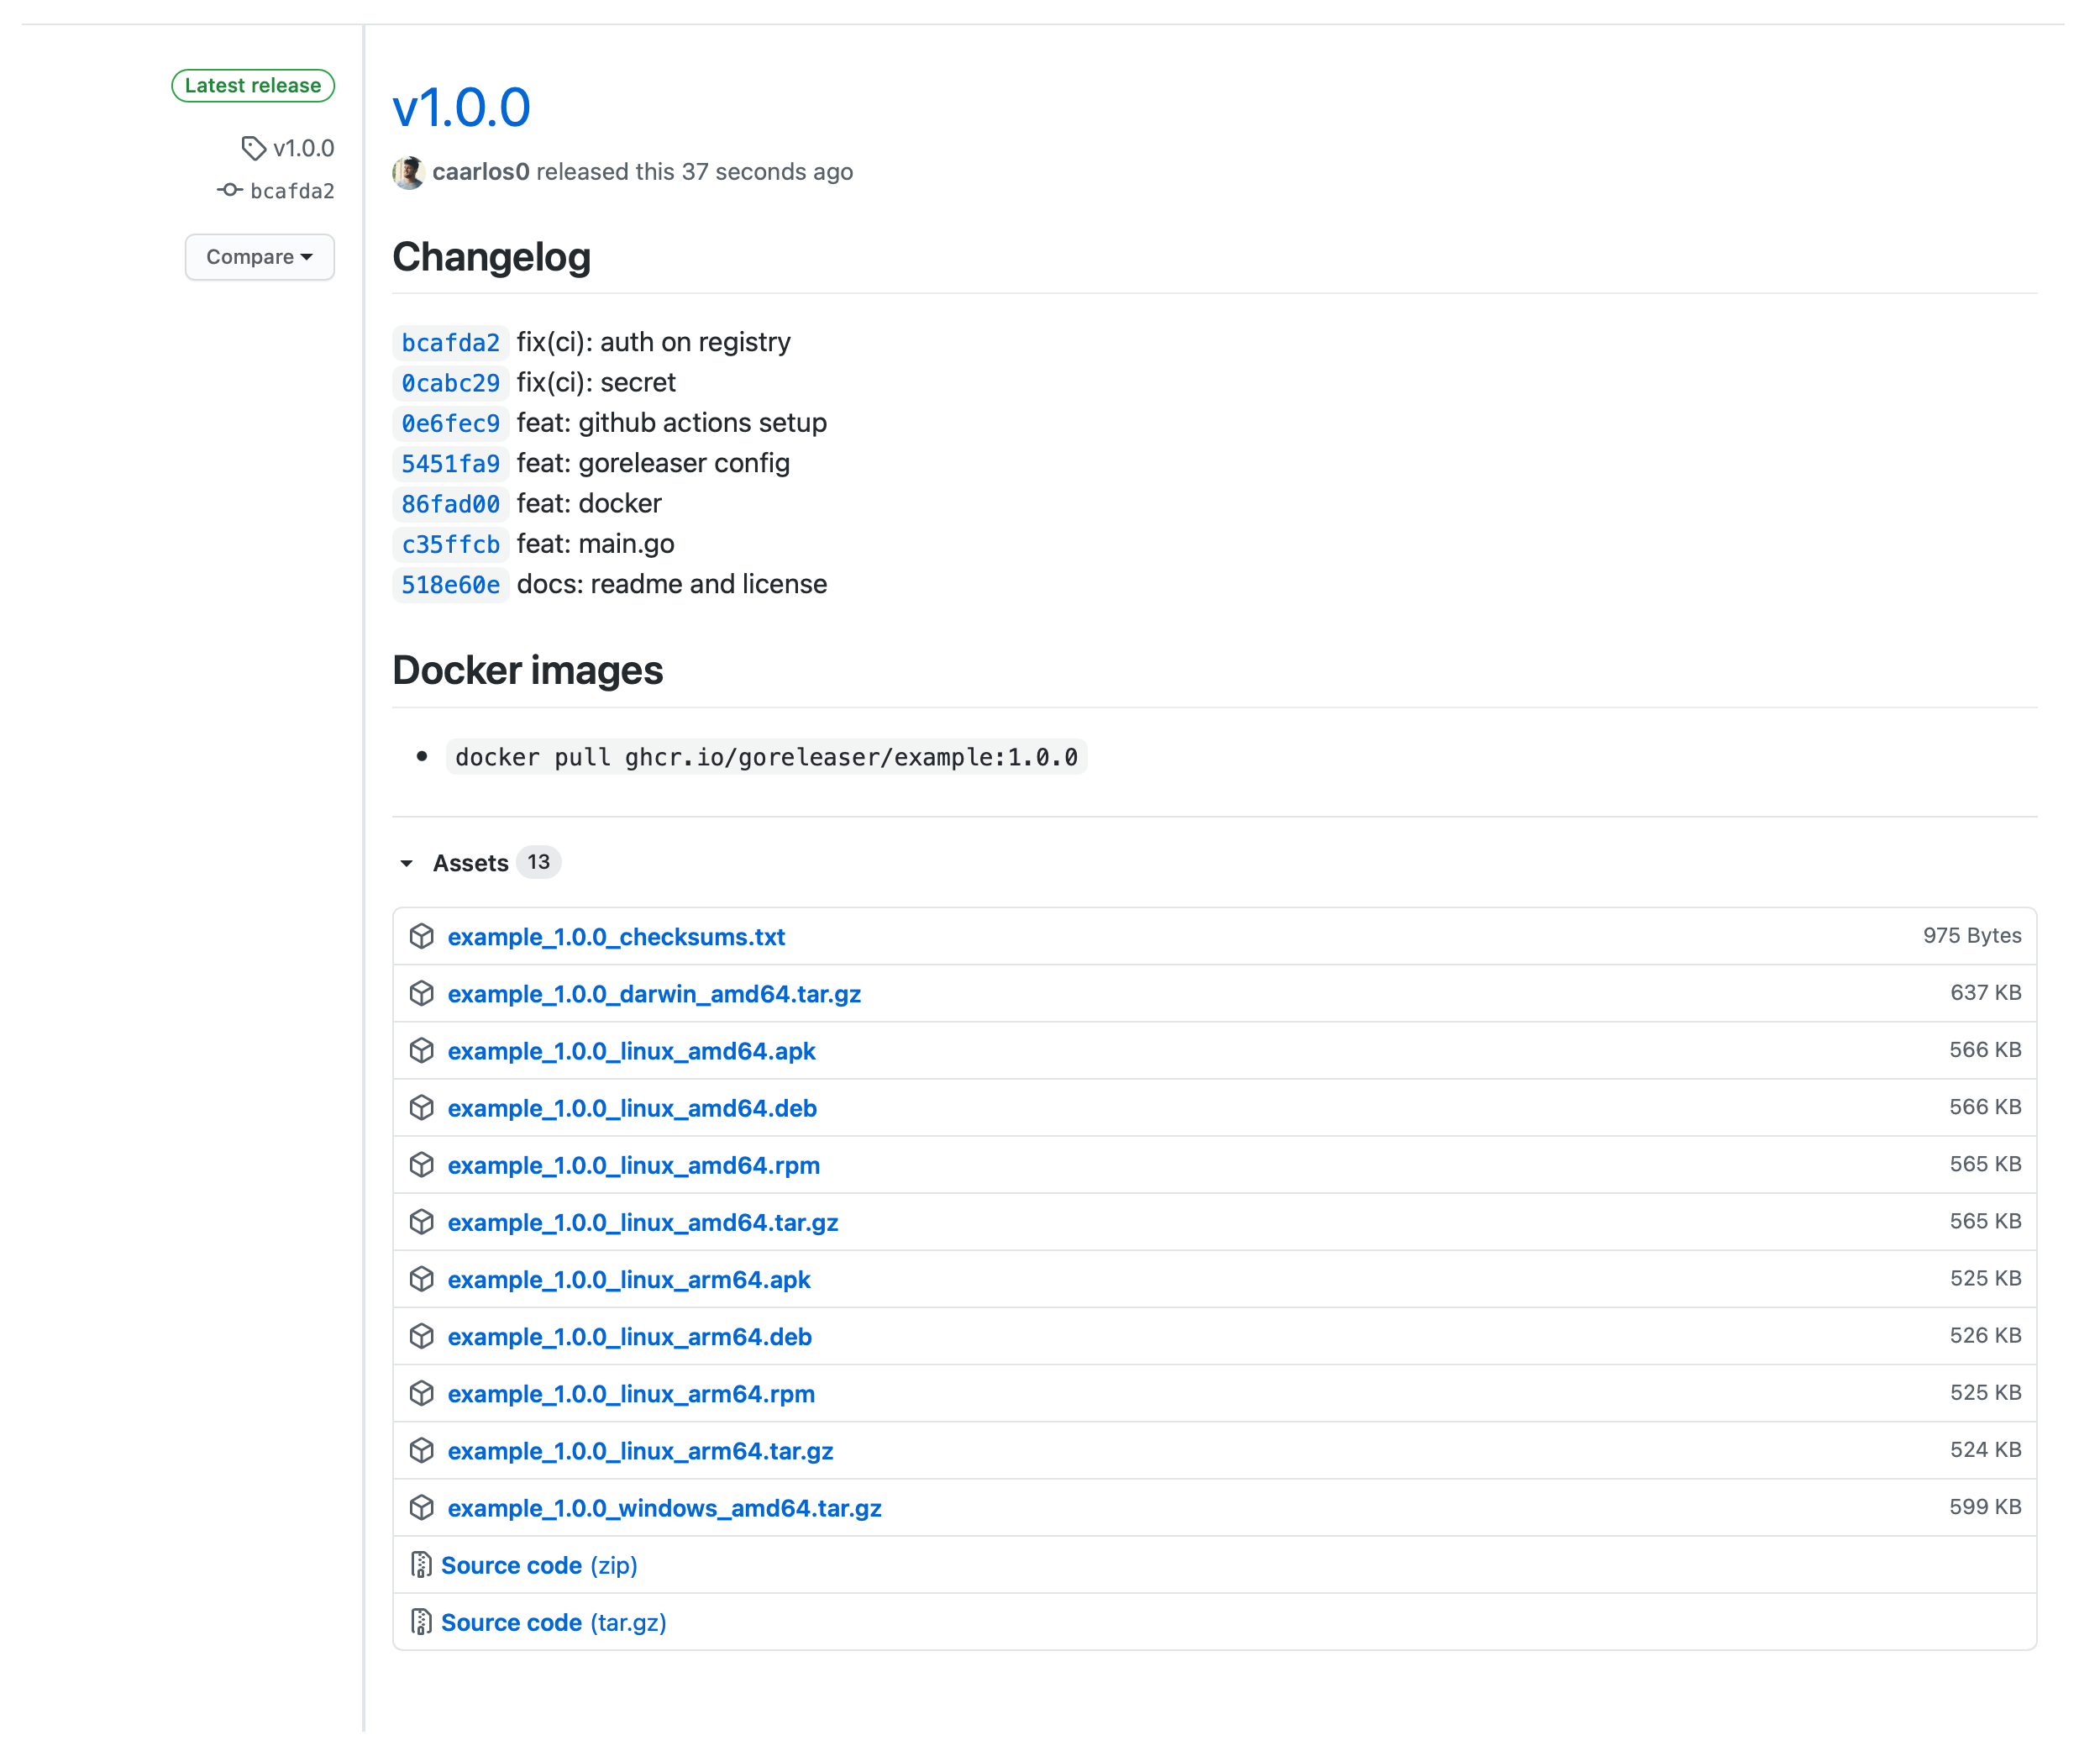Viewport: 2100px width, 1751px height.
Task: Open the Compare dropdown
Action: coord(259,257)
